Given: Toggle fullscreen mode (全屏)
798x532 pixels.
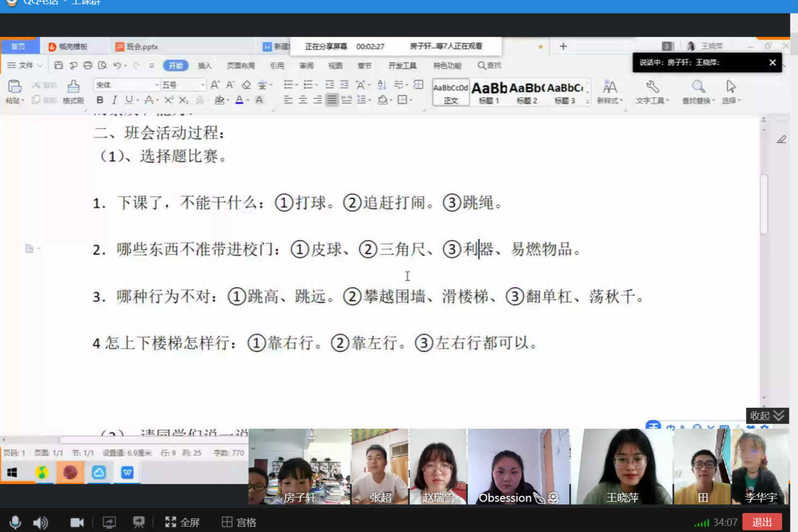Looking at the screenshot, I should pos(182,522).
